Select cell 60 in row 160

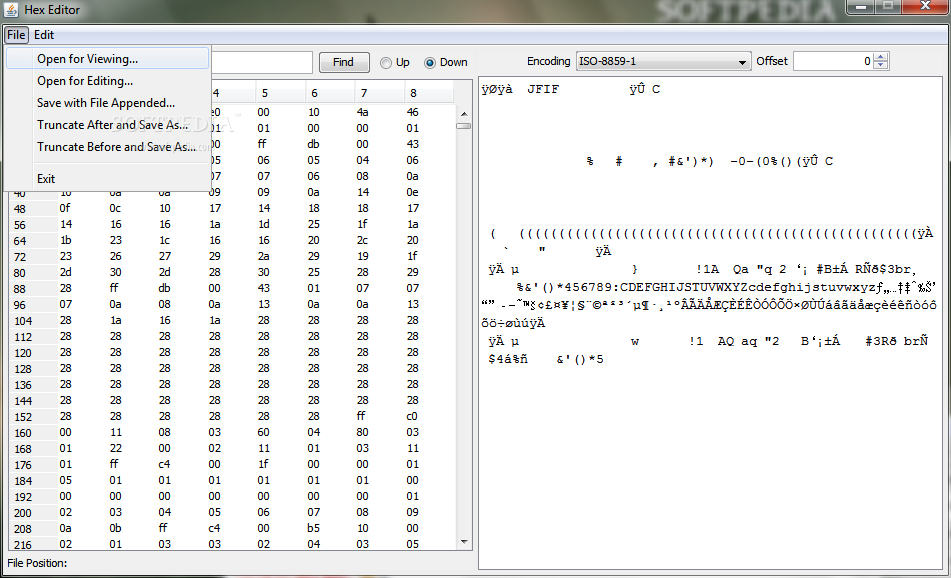pyautogui.click(x=263, y=432)
